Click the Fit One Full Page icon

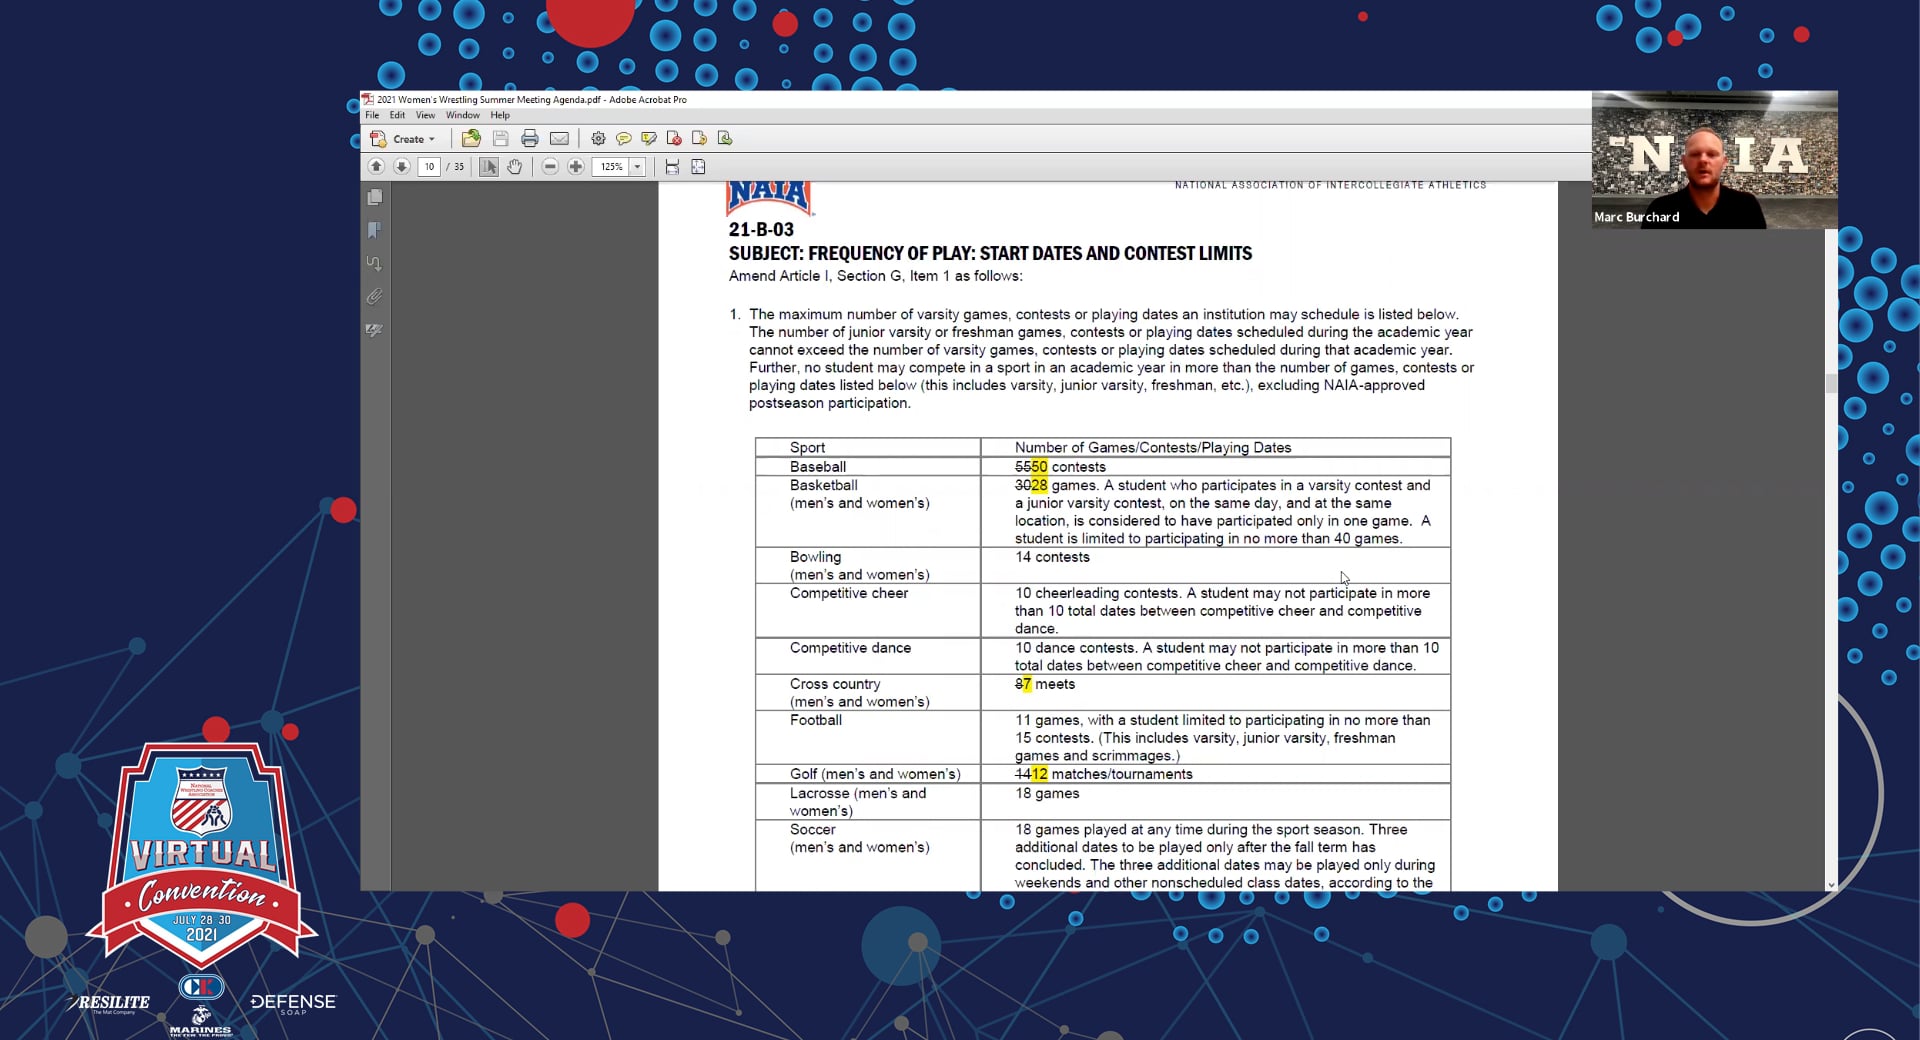pyautogui.click(x=698, y=167)
